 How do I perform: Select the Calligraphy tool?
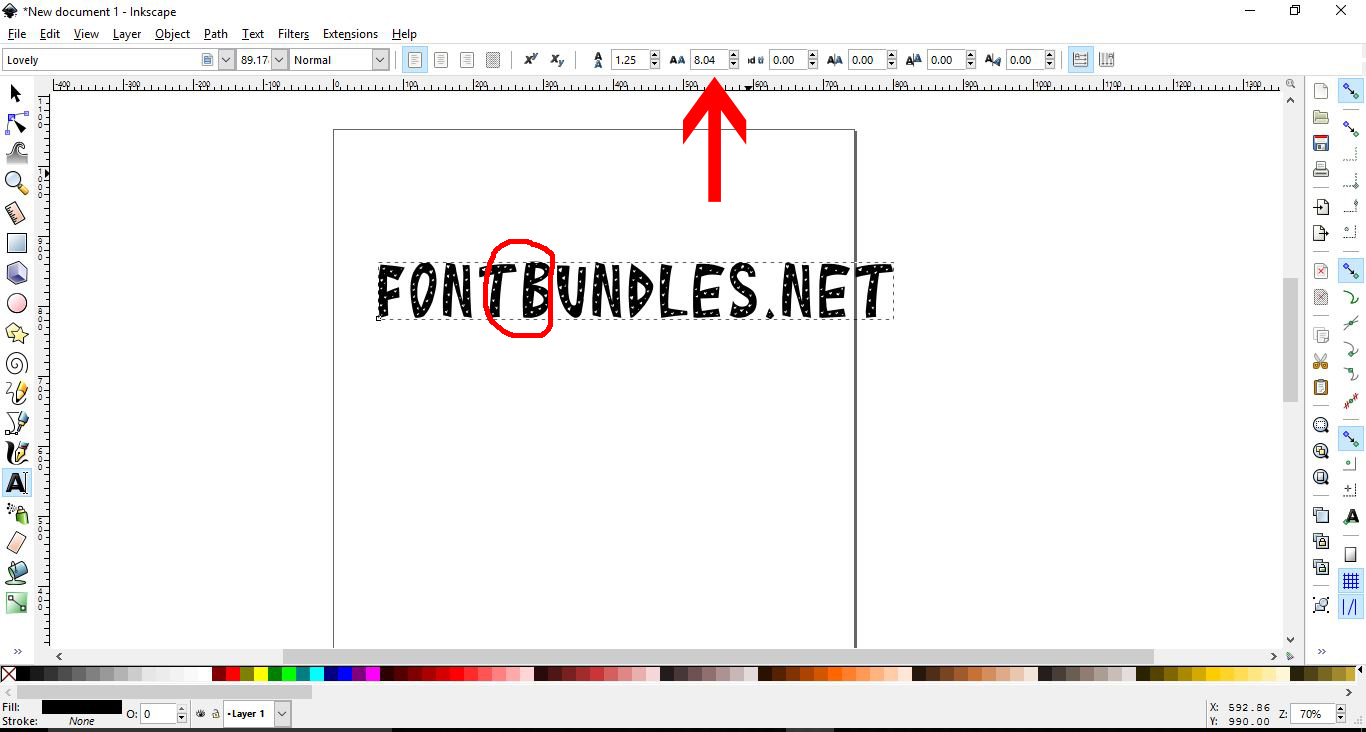[16, 453]
